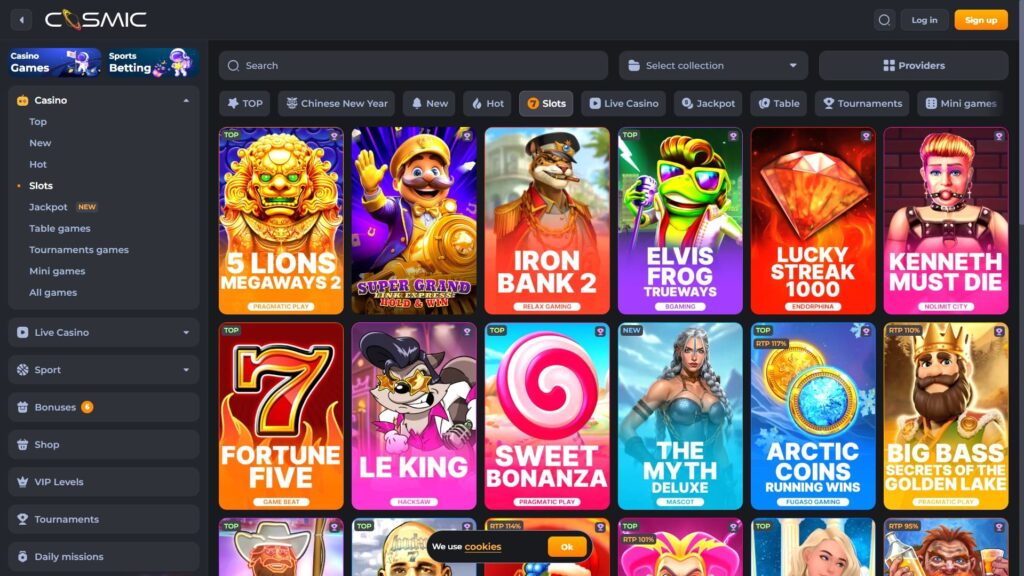The image size is (1024, 576).
Task: Click the search magnifier icon near Log in
Action: (x=884, y=19)
